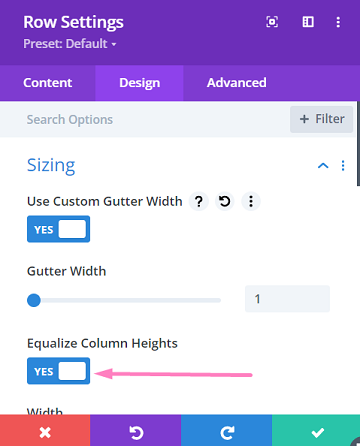
Task: Click the + Filter button
Action: pyautogui.click(x=322, y=119)
